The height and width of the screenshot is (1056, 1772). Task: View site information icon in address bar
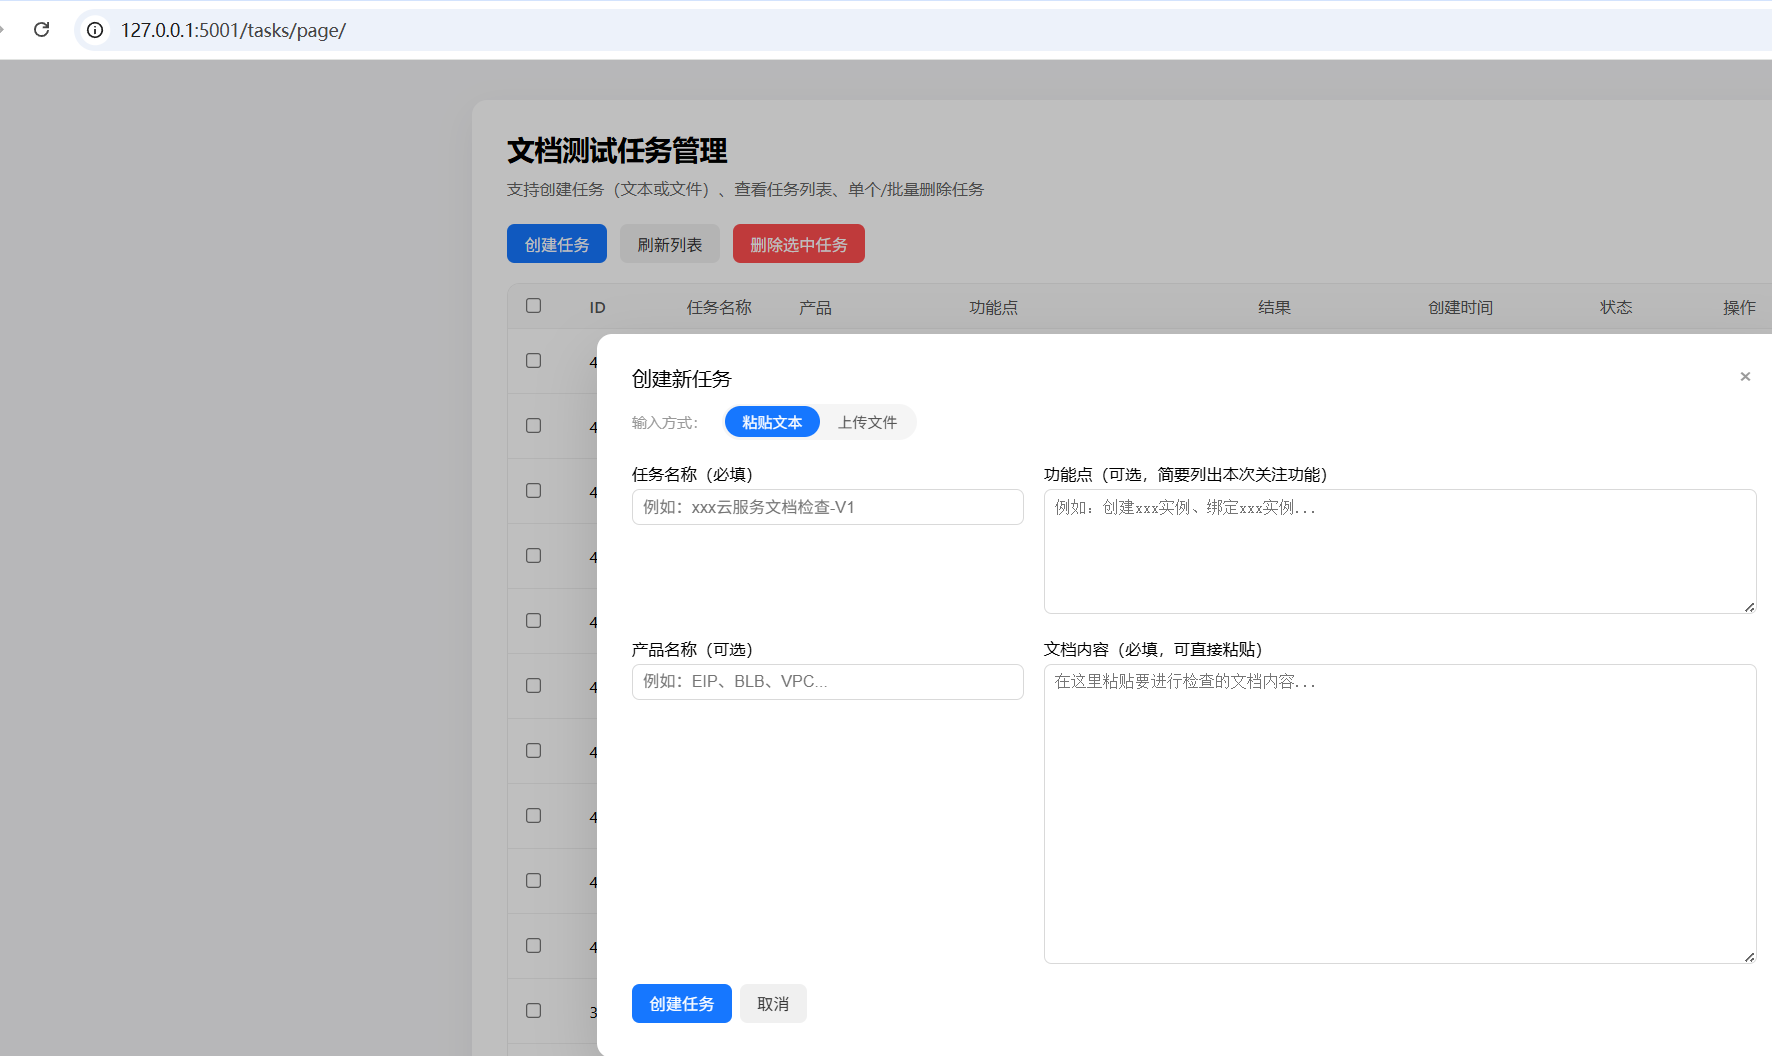tap(95, 30)
